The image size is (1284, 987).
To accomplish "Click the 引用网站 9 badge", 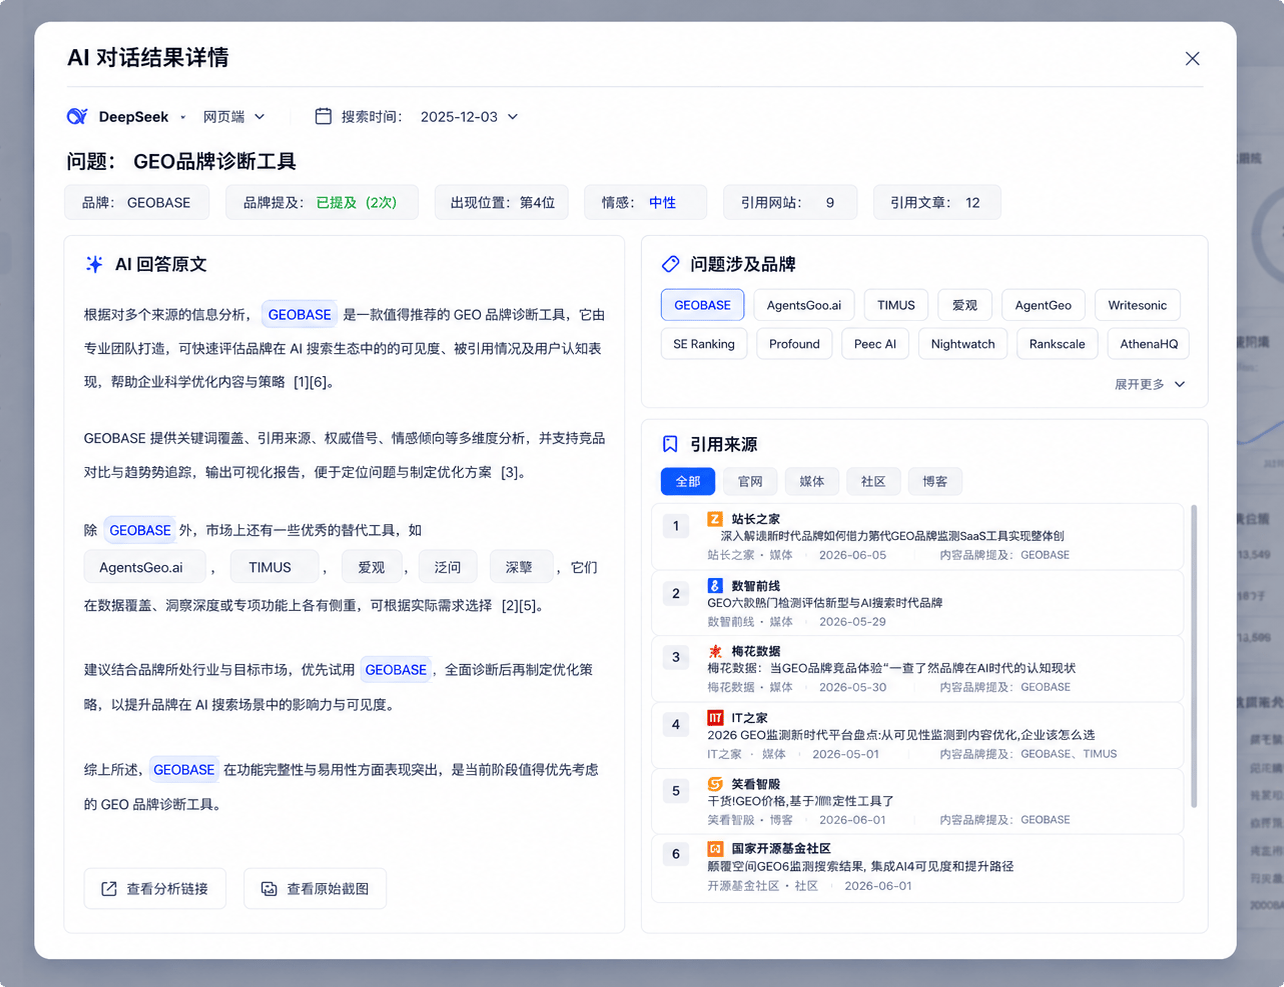I will point(790,202).
